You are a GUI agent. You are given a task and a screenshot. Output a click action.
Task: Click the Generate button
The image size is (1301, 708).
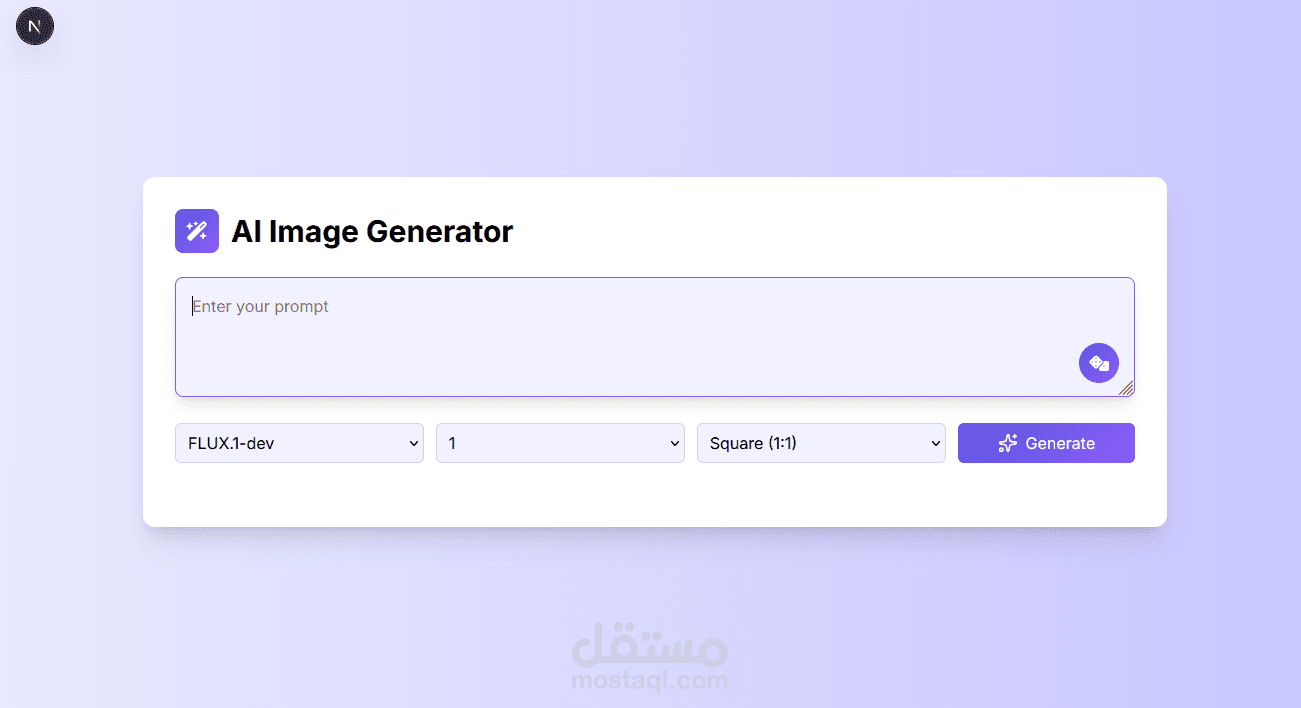pyautogui.click(x=1046, y=443)
